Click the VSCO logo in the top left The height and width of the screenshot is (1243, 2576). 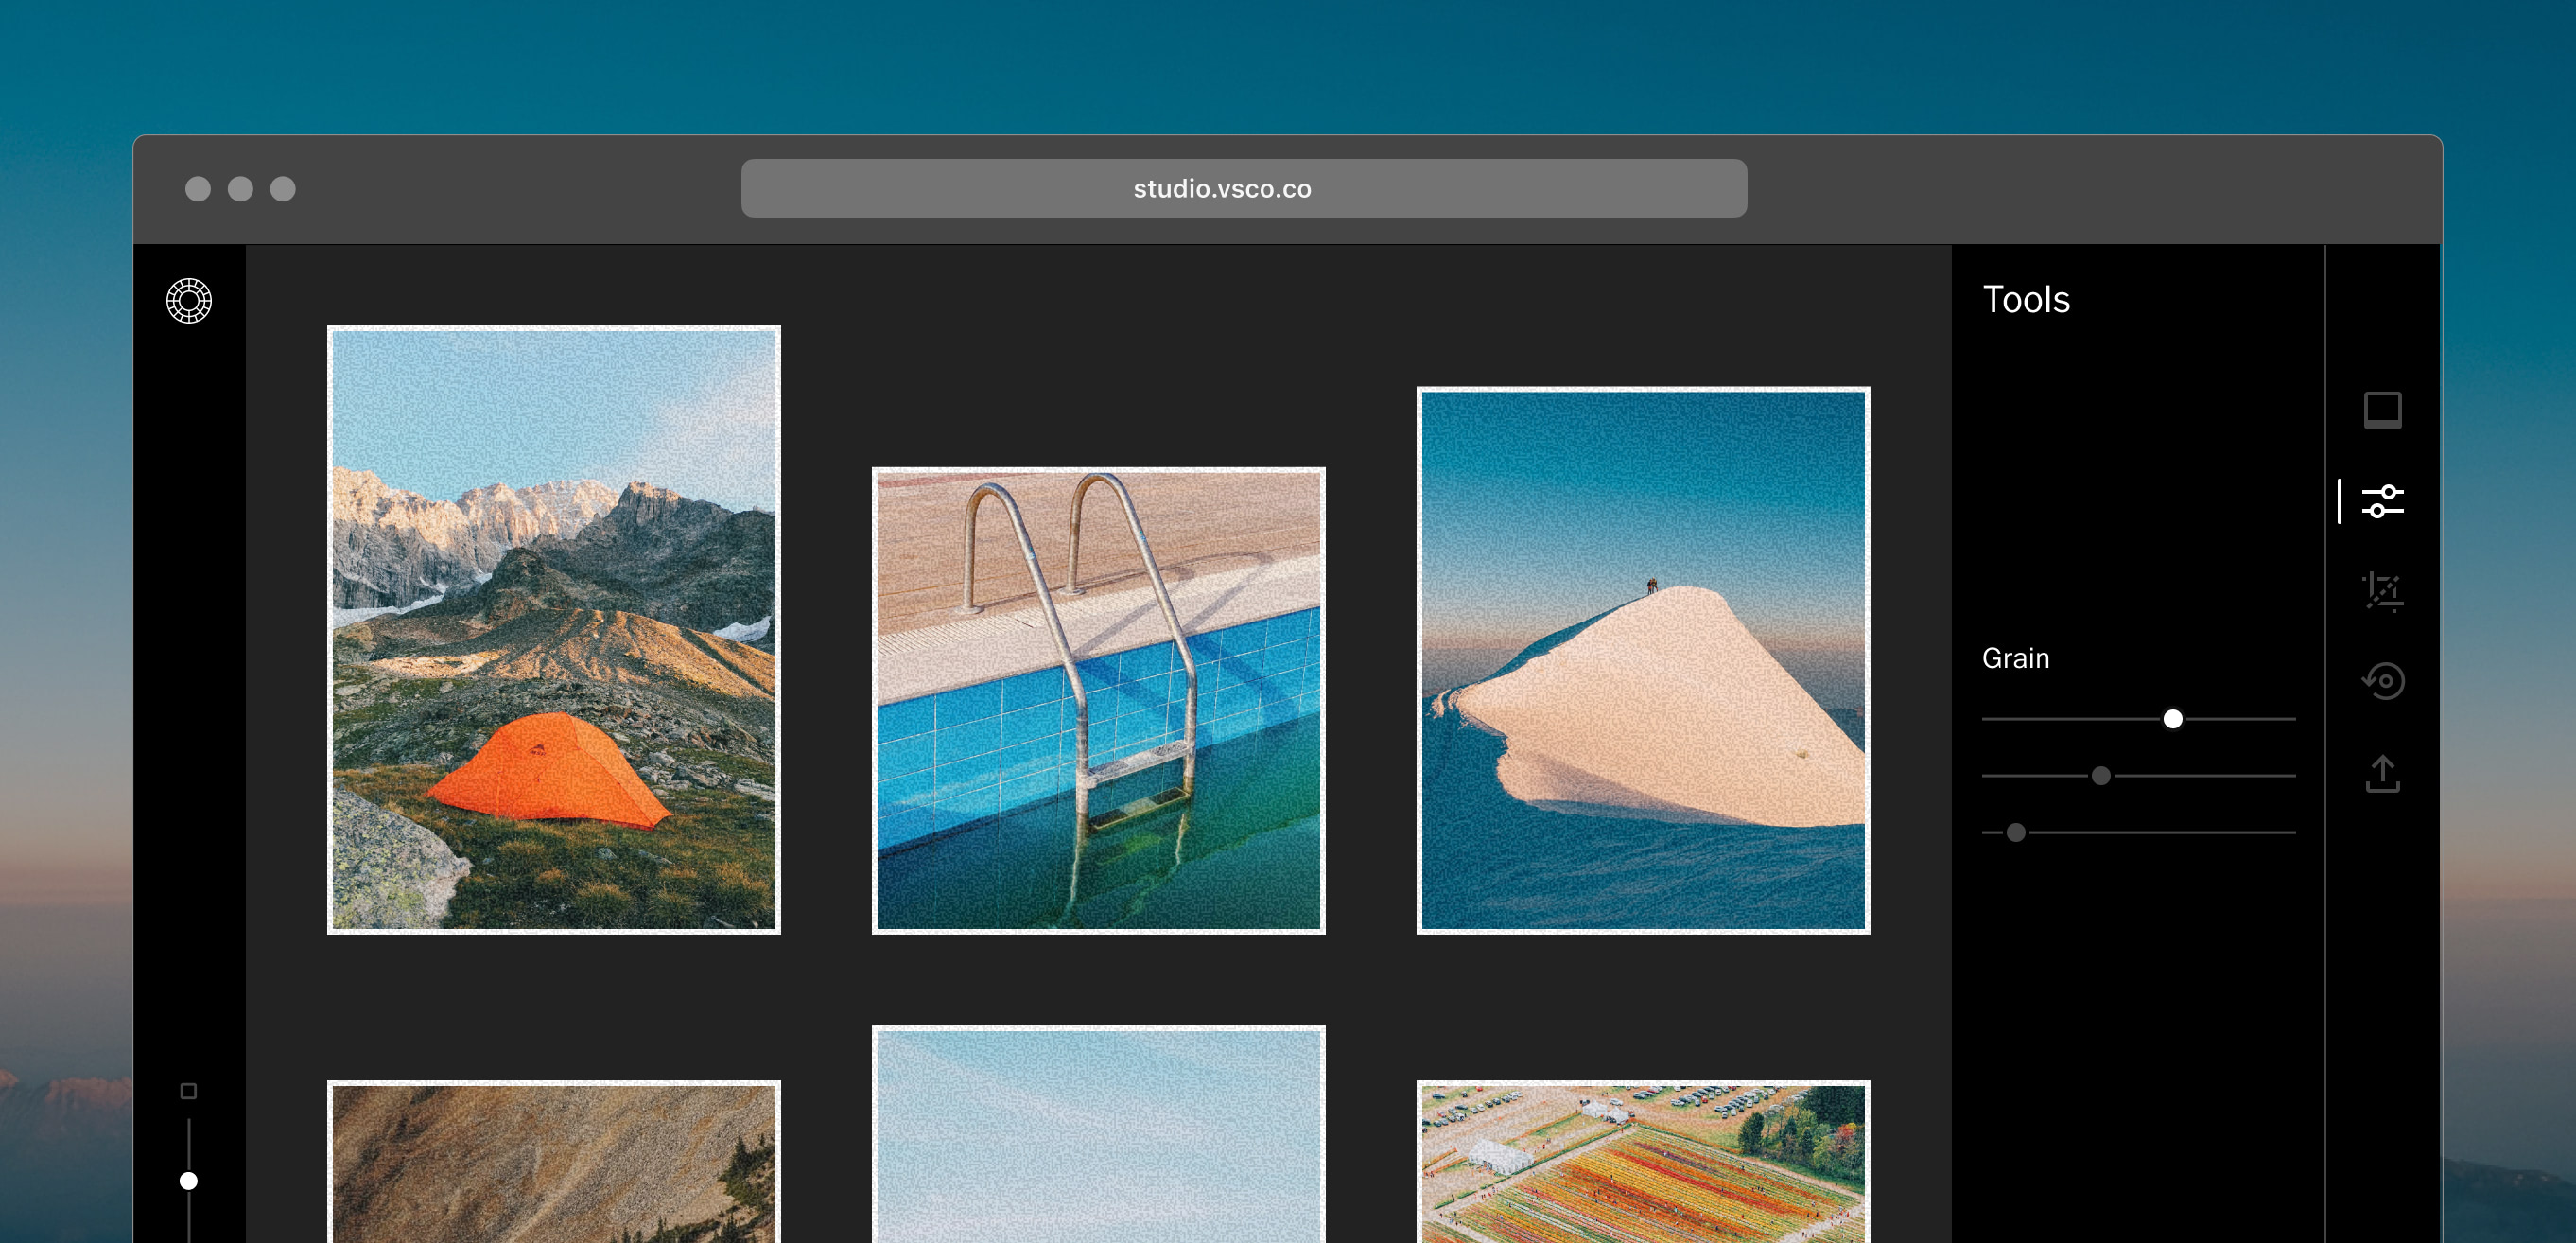tap(190, 301)
